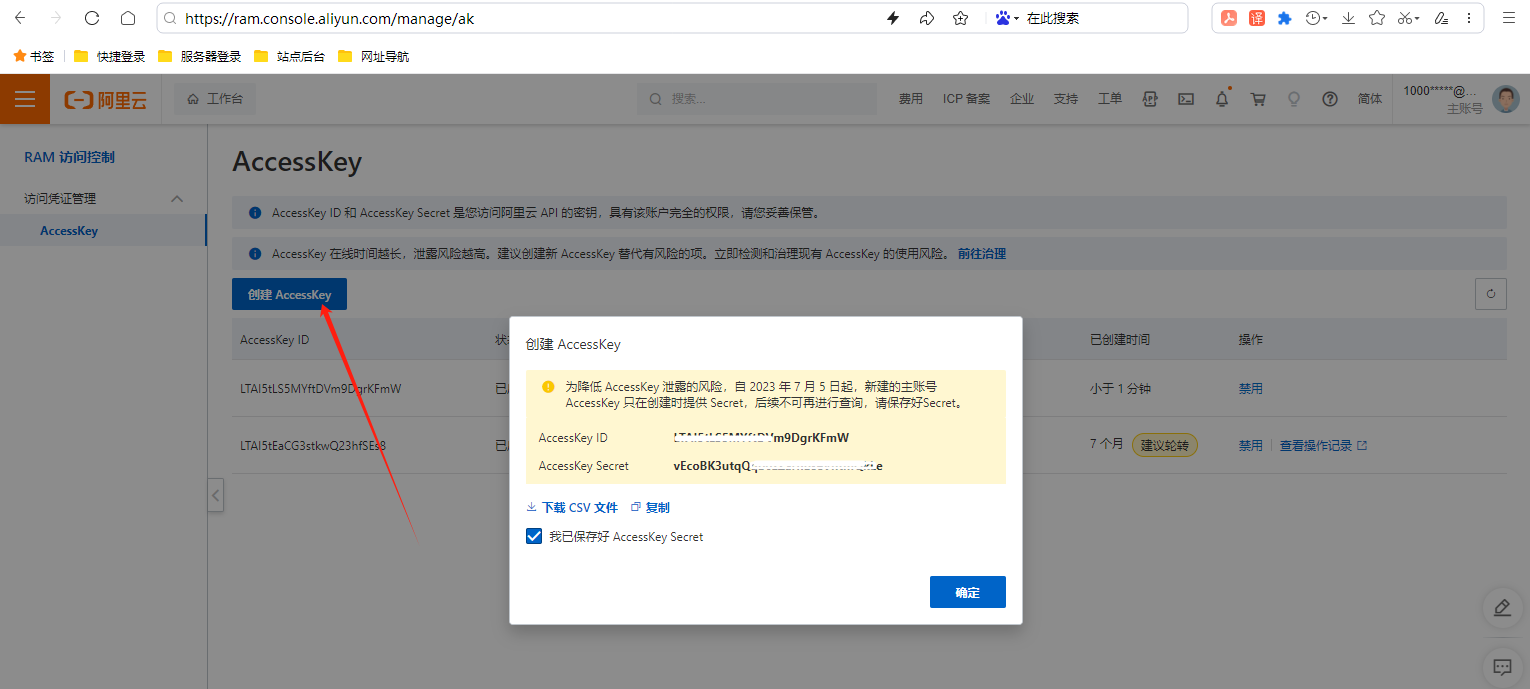Open the browser hamburger main menu
This screenshot has height=689, width=1530.
[1509, 18]
